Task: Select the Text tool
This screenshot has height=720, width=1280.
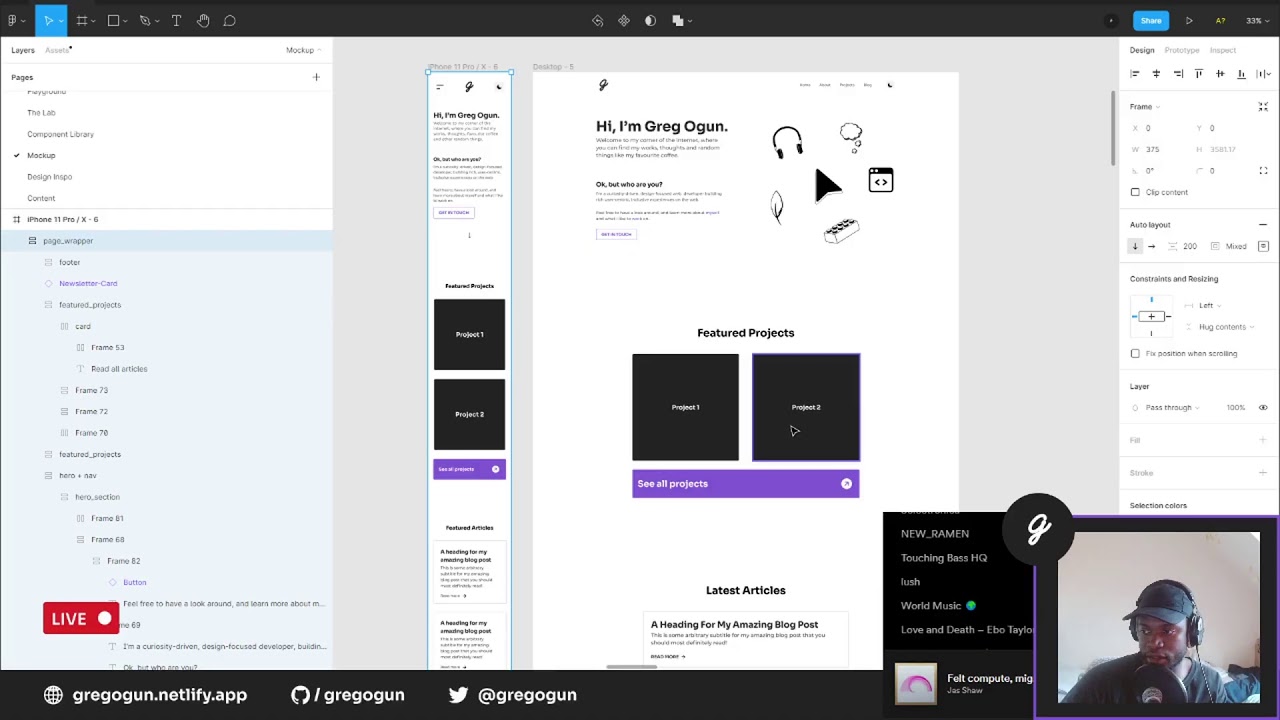Action: [x=176, y=20]
